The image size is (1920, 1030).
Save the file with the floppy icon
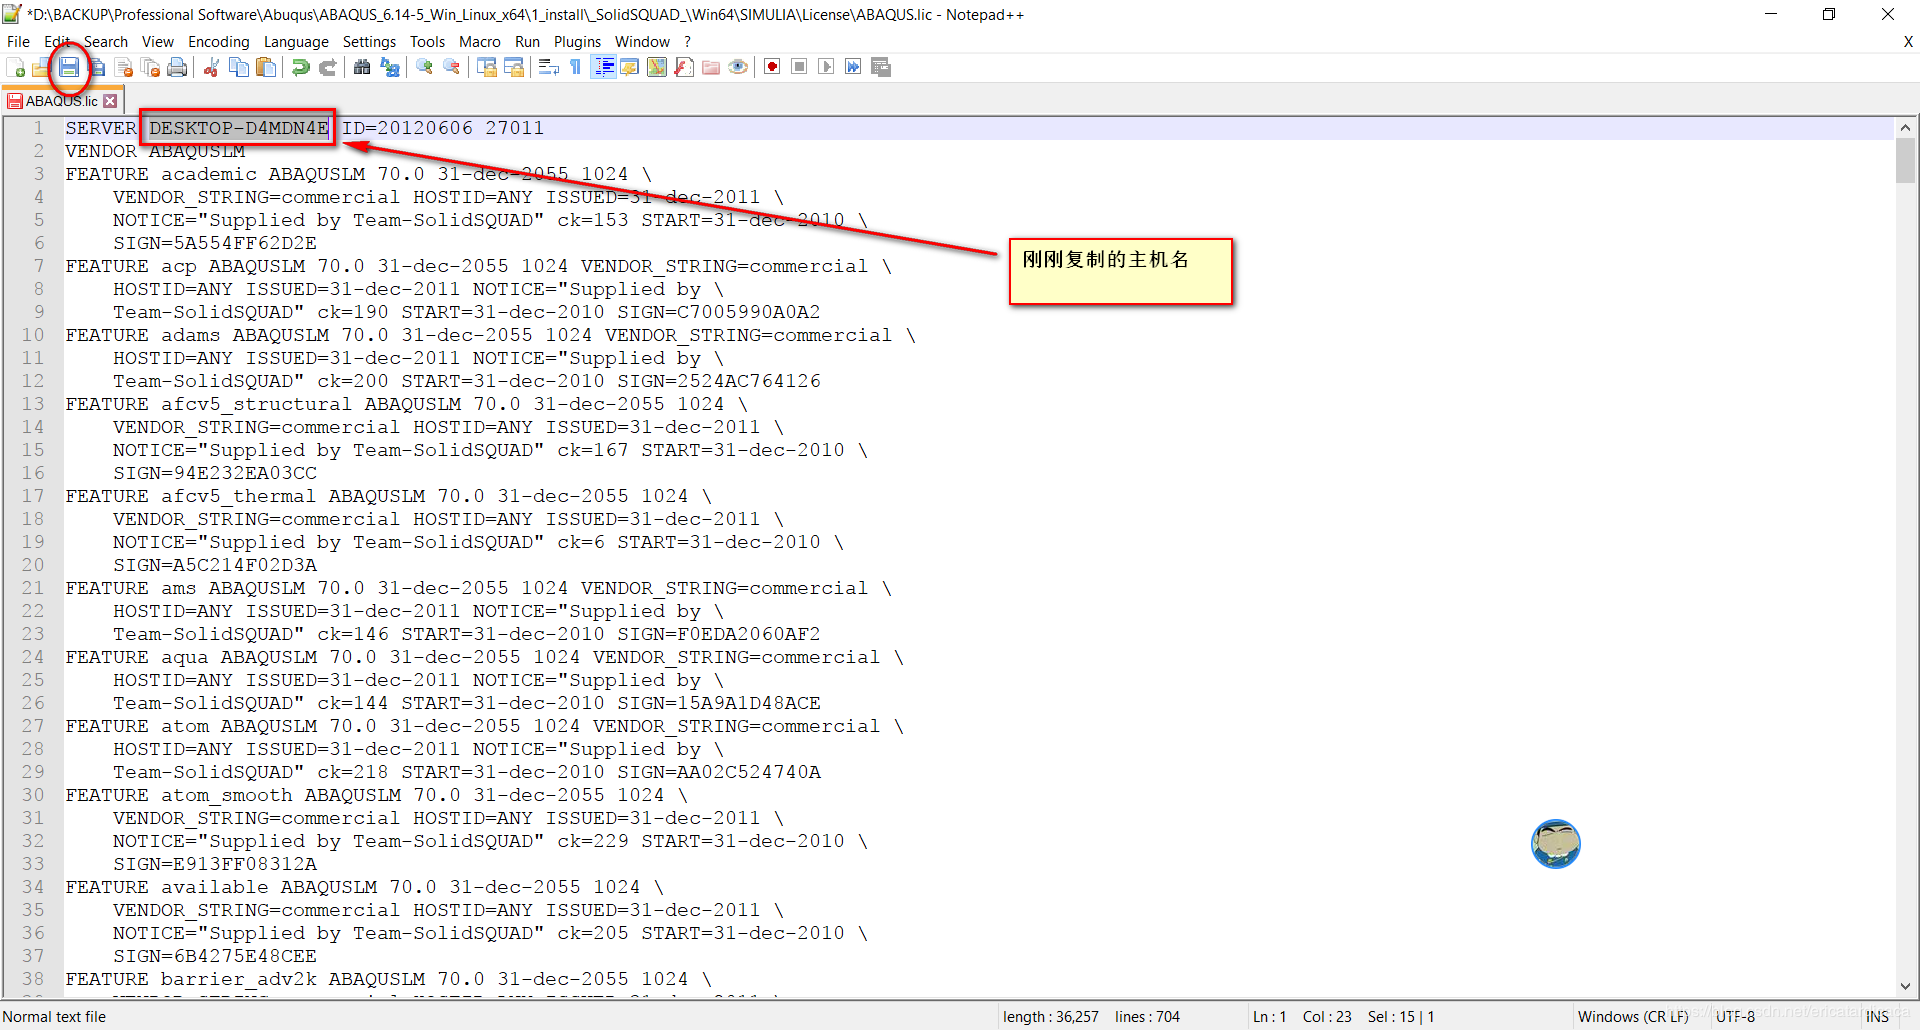coord(69,67)
